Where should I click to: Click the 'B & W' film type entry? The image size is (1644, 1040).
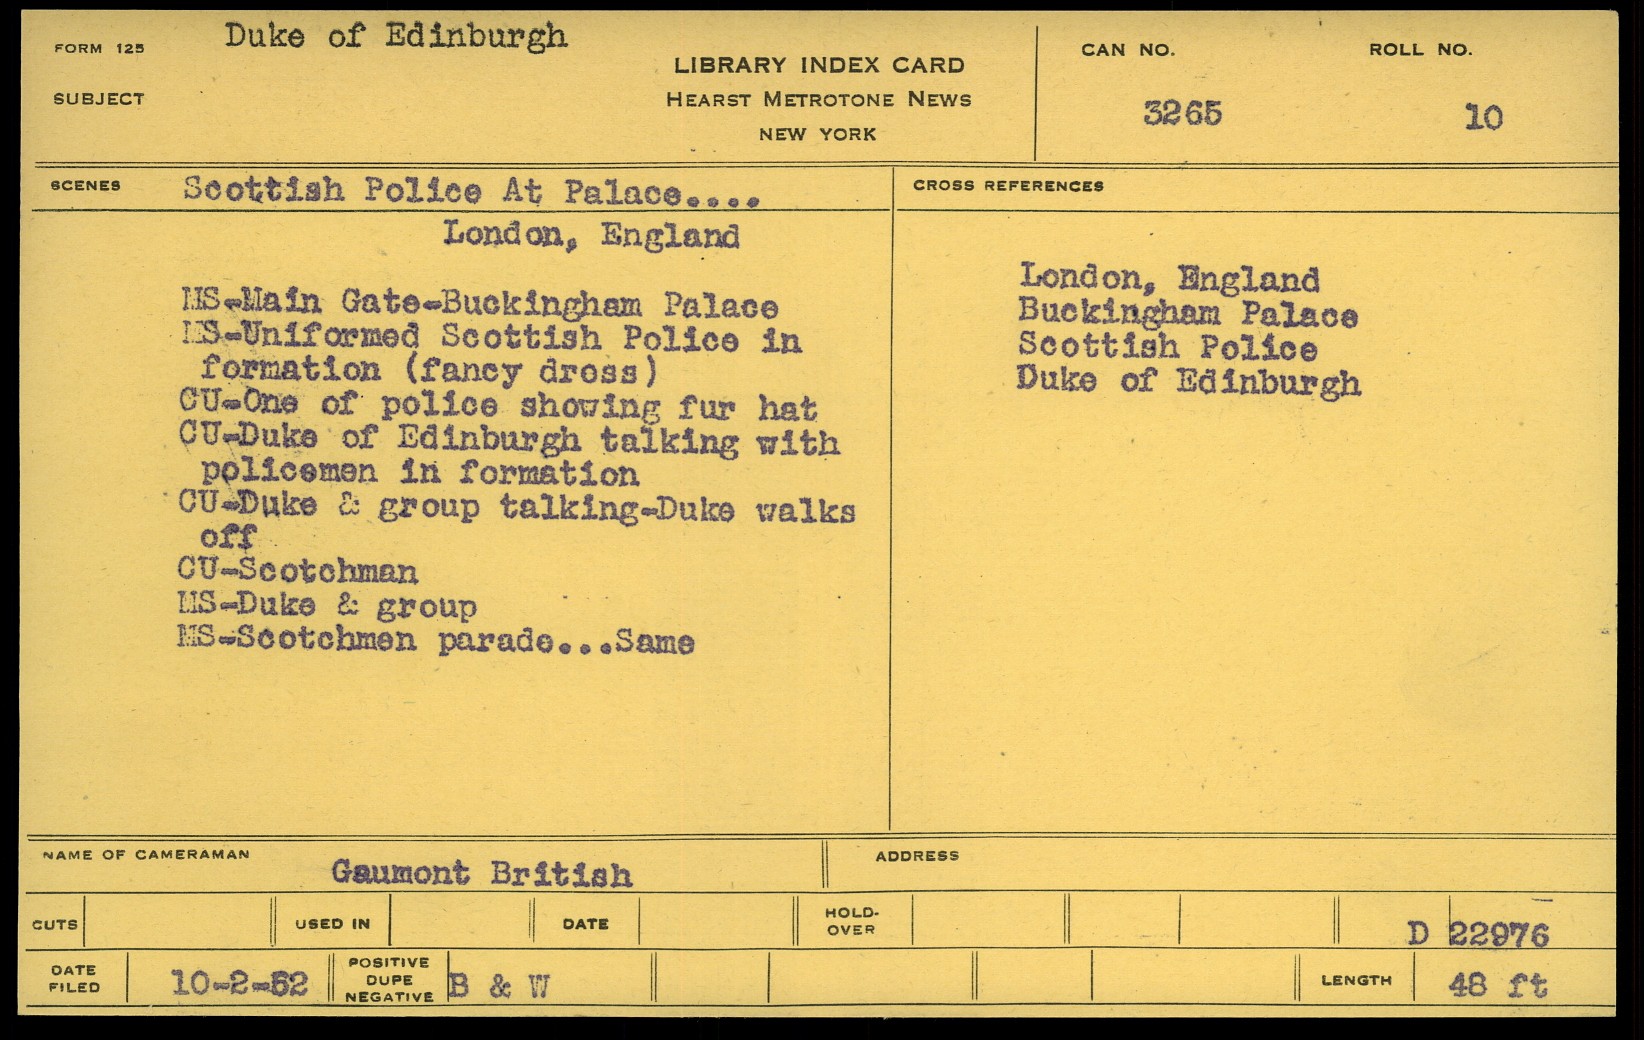click(499, 987)
